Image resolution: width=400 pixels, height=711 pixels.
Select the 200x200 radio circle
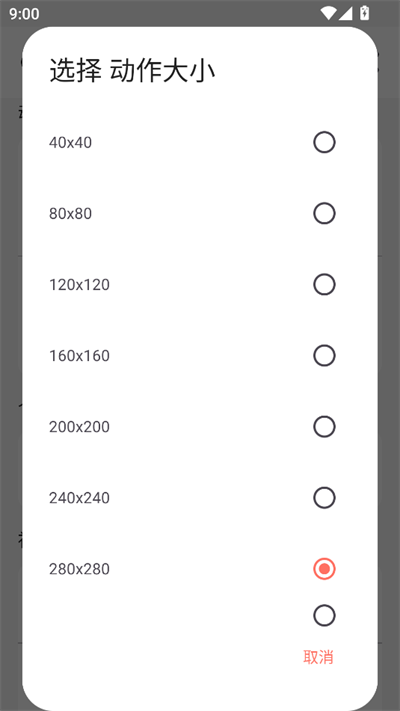(x=324, y=427)
